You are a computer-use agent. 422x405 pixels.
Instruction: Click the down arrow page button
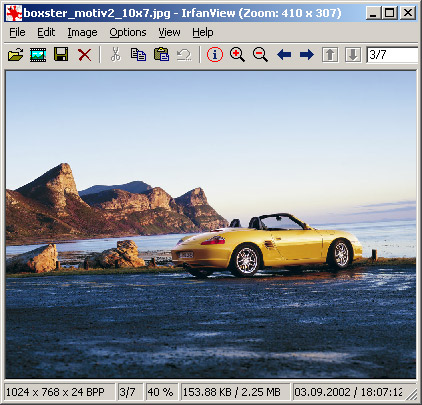pyautogui.click(x=353, y=55)
